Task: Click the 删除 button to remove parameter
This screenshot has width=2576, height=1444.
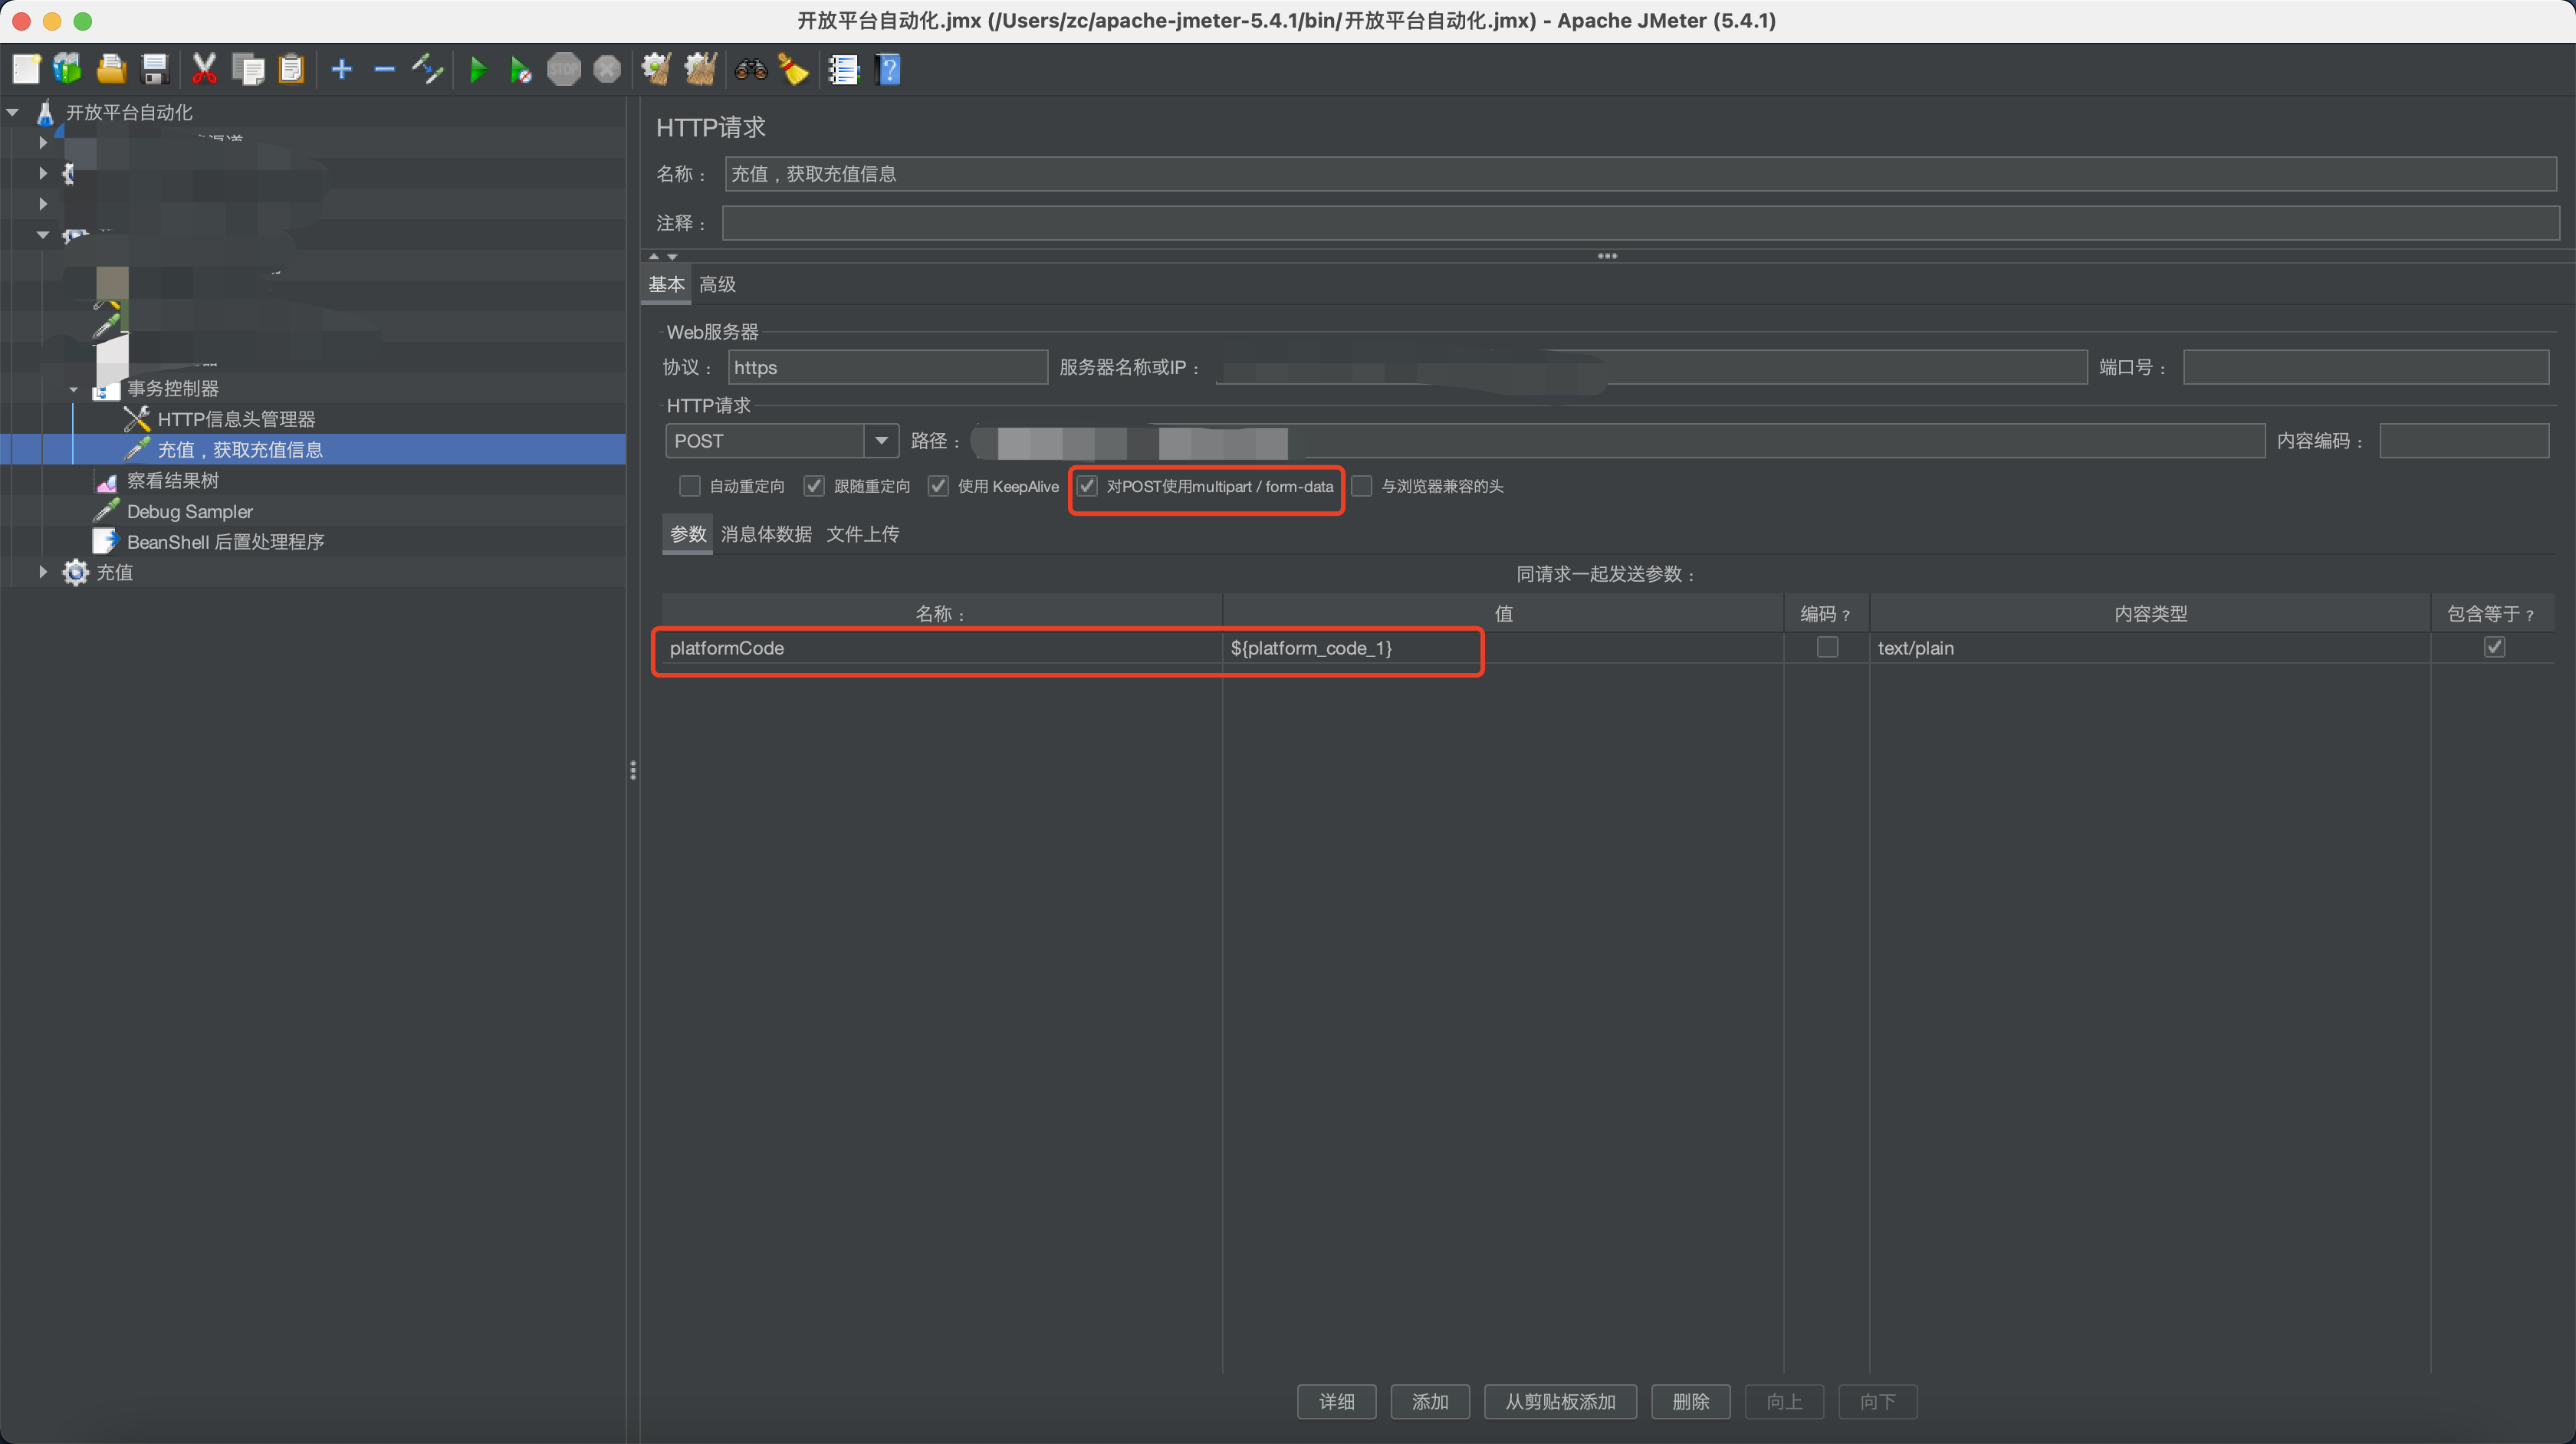Action: [1689, 1401]
